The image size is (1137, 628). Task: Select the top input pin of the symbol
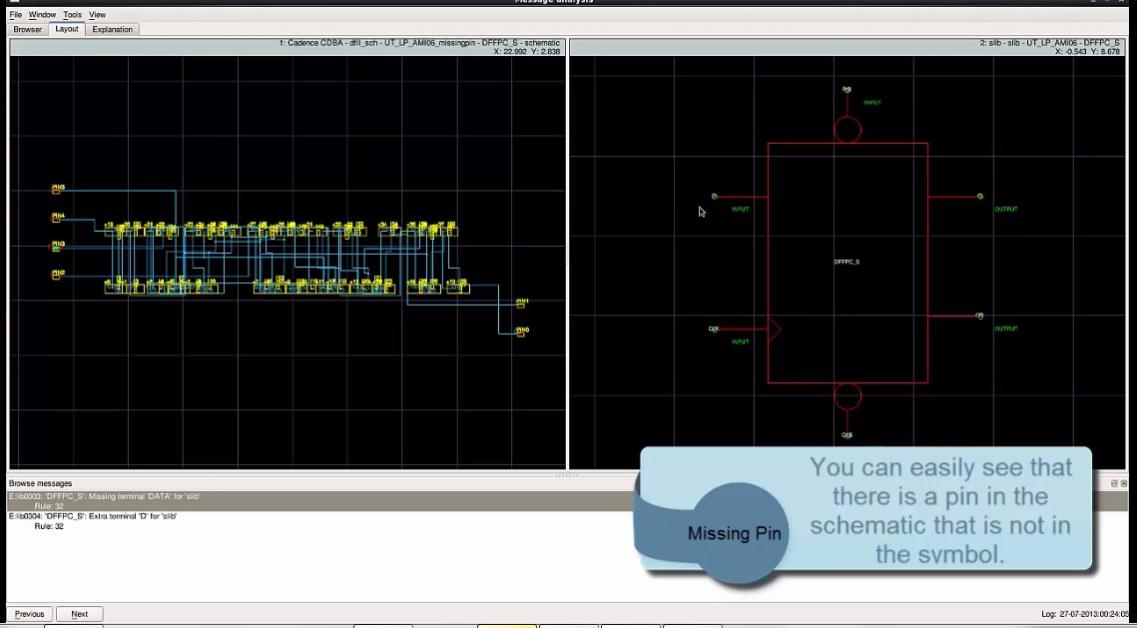pos(846,90)
